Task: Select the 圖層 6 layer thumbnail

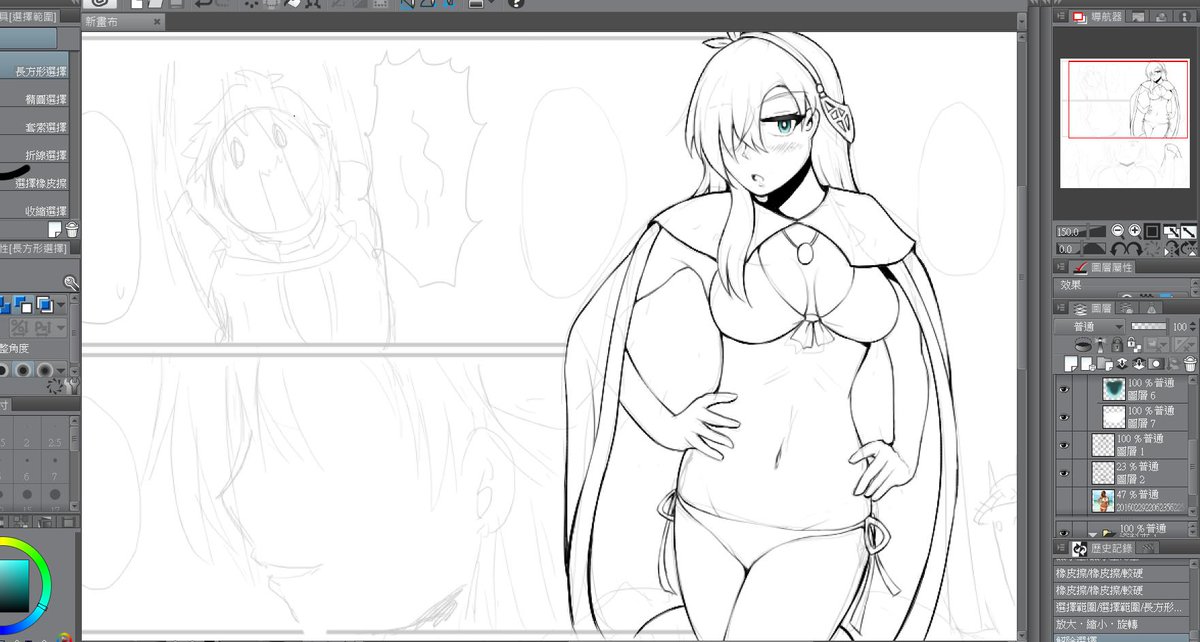Action: point(1113,389)
